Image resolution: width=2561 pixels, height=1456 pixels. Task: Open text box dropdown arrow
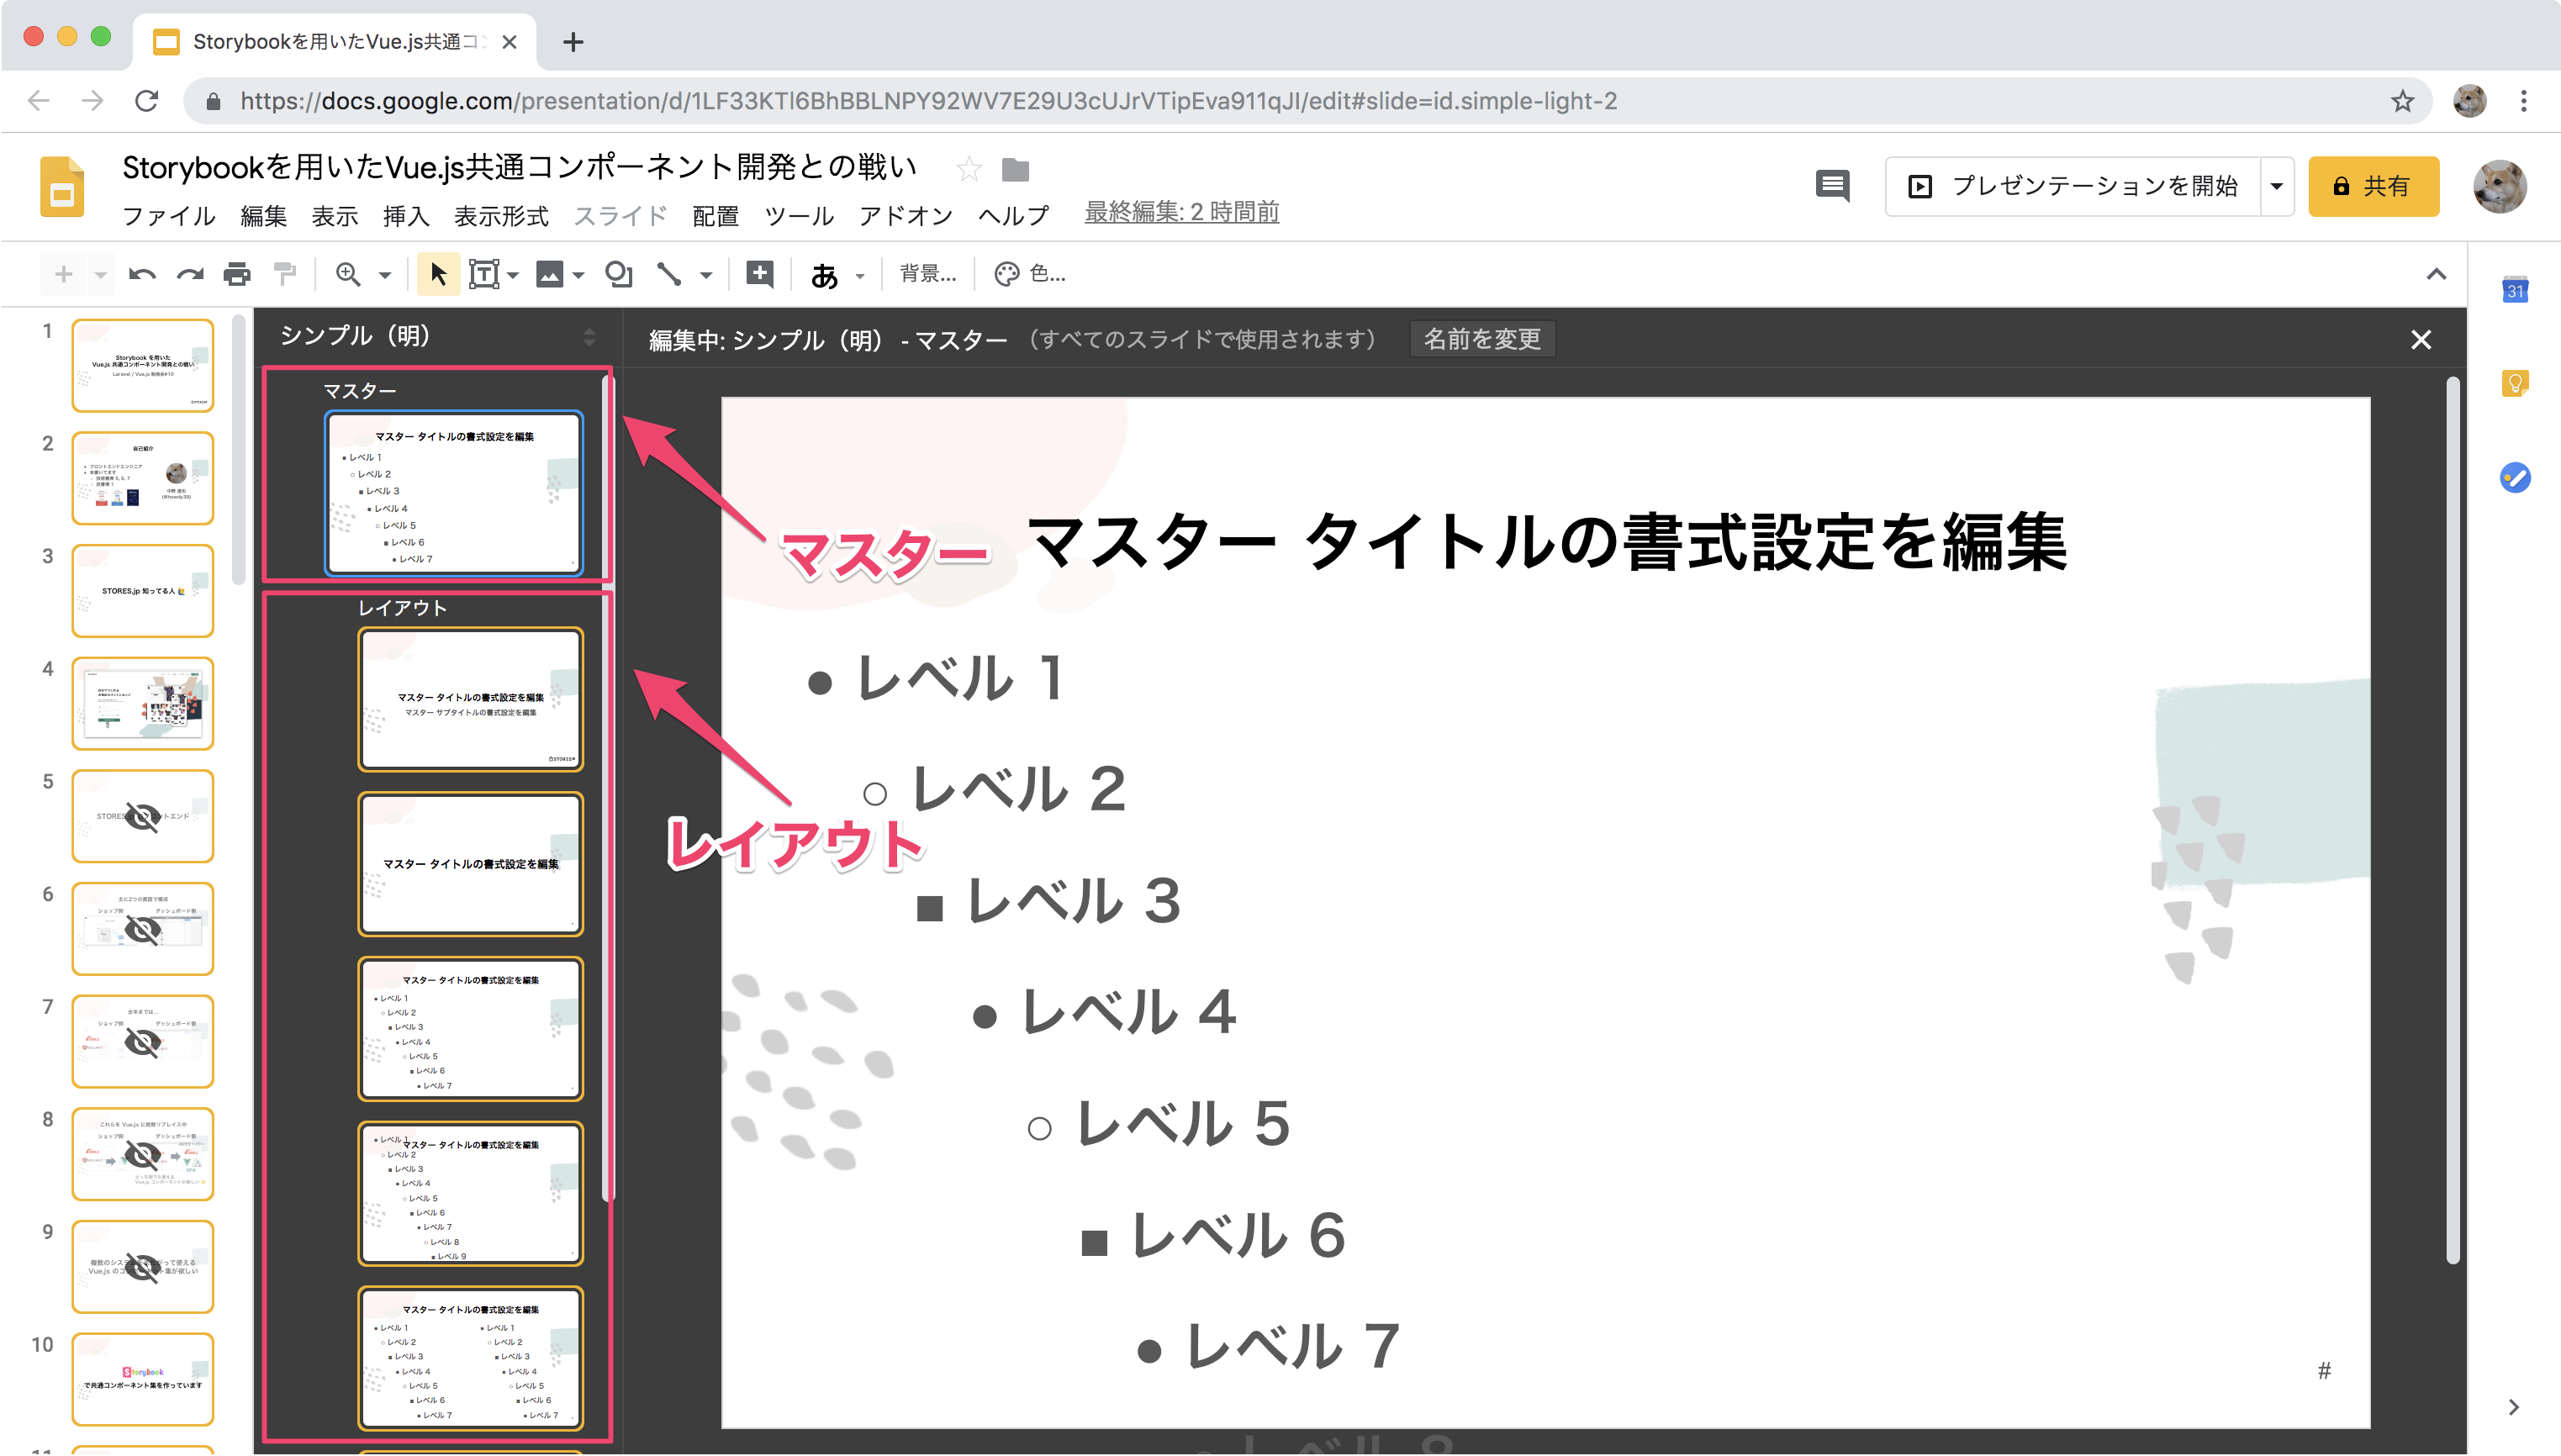point(513,275)
